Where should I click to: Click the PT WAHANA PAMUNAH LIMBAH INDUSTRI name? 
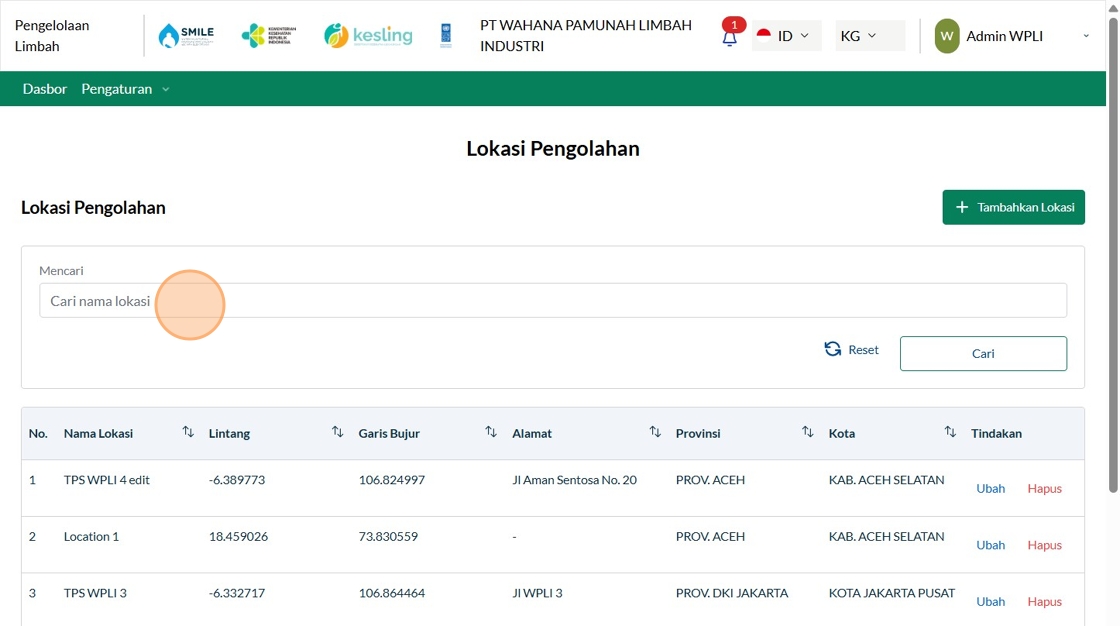point(586,36)
